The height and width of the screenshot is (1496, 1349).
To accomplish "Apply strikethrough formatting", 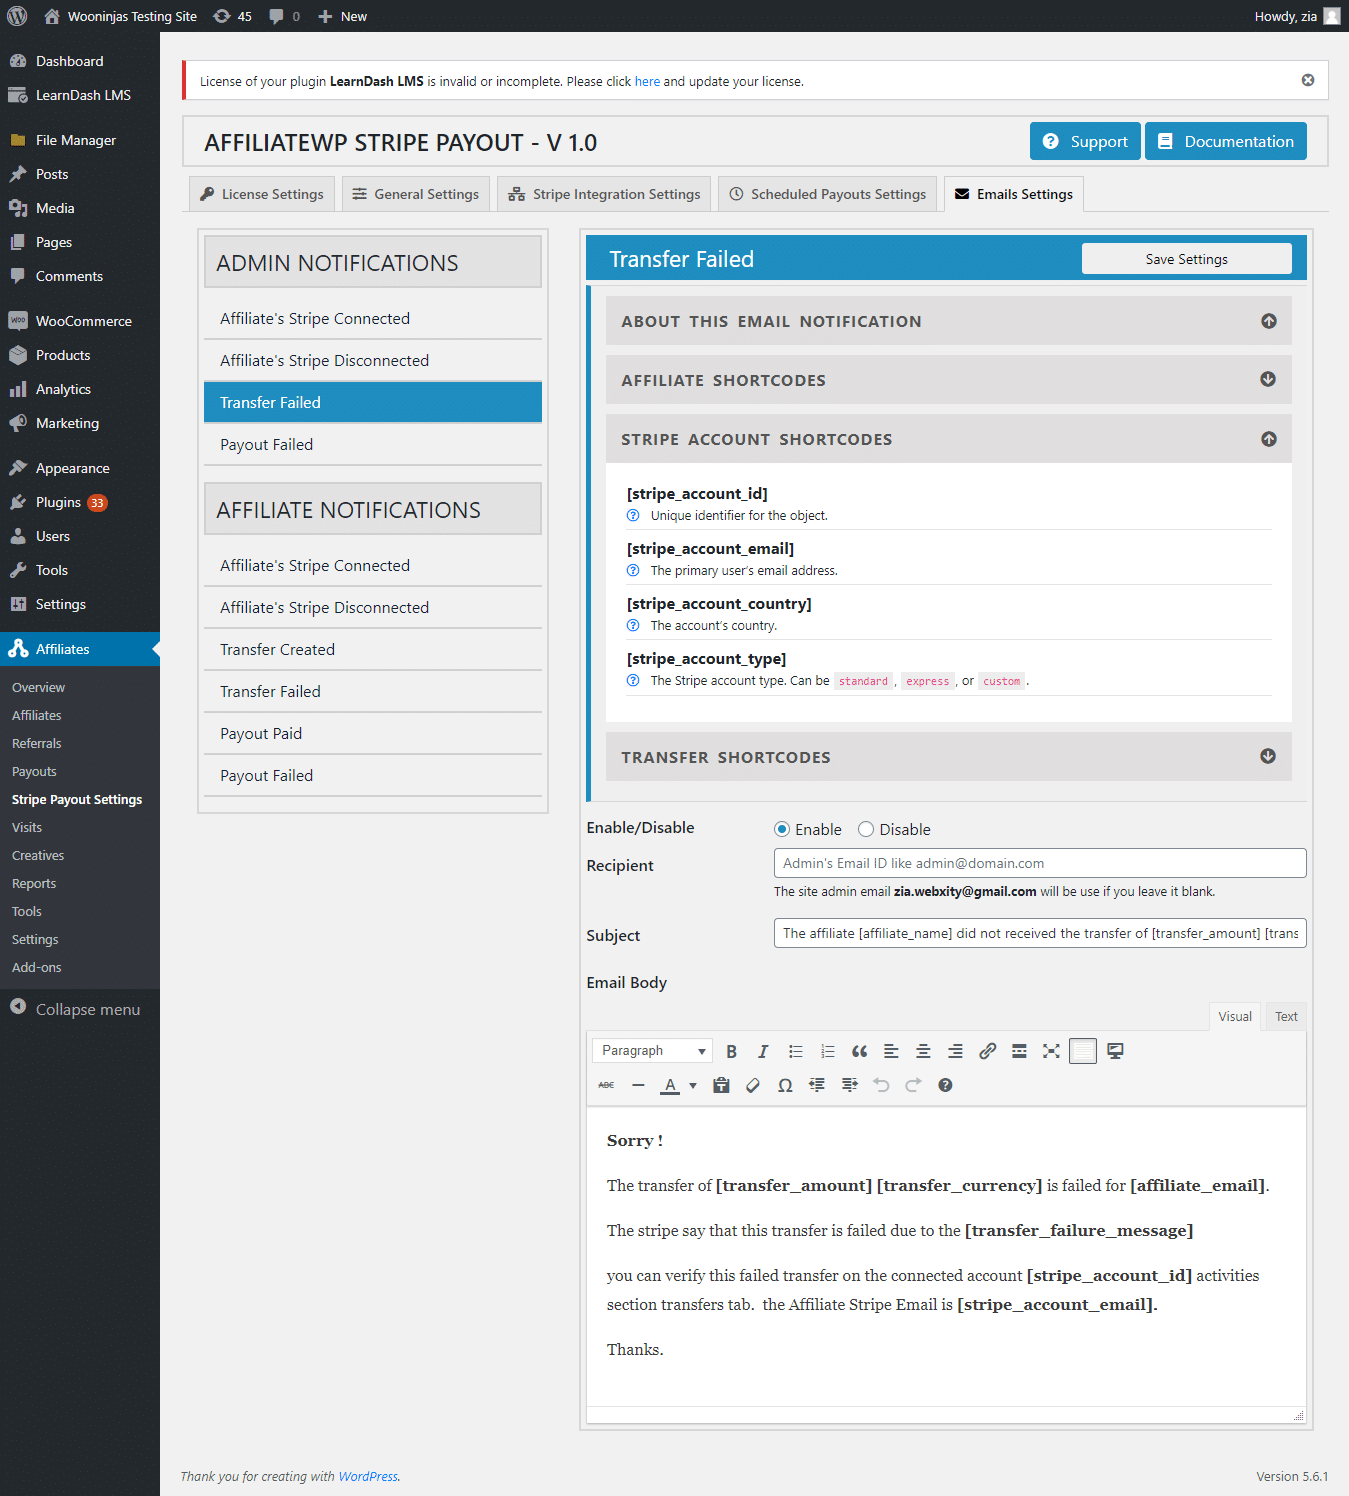I will [606, 1085].
